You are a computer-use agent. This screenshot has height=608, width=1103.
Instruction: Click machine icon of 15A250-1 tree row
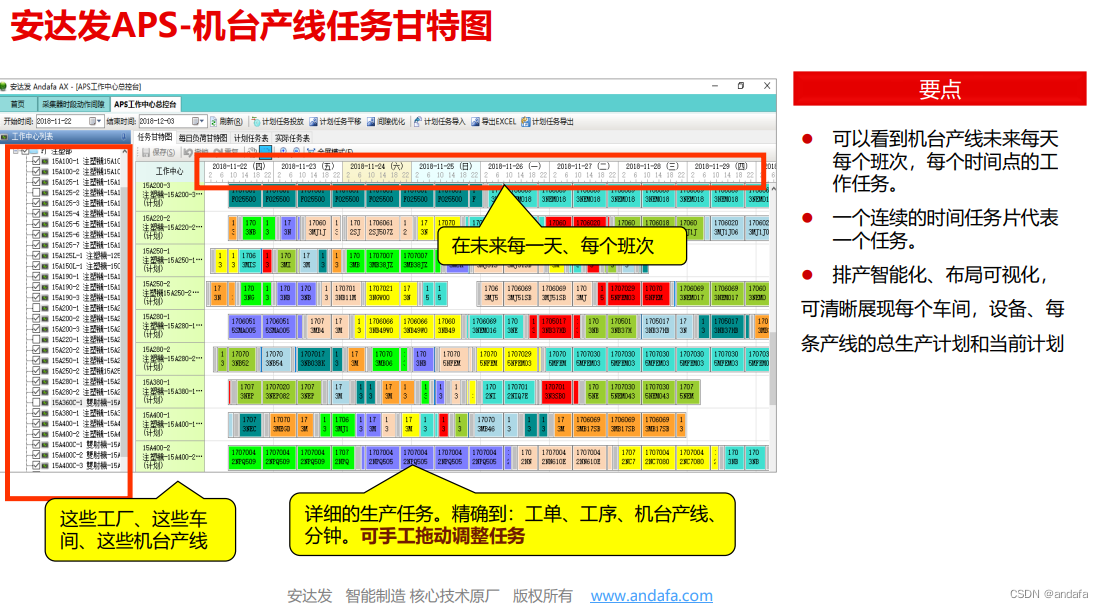pyautogui.click(x=45, y=360)
